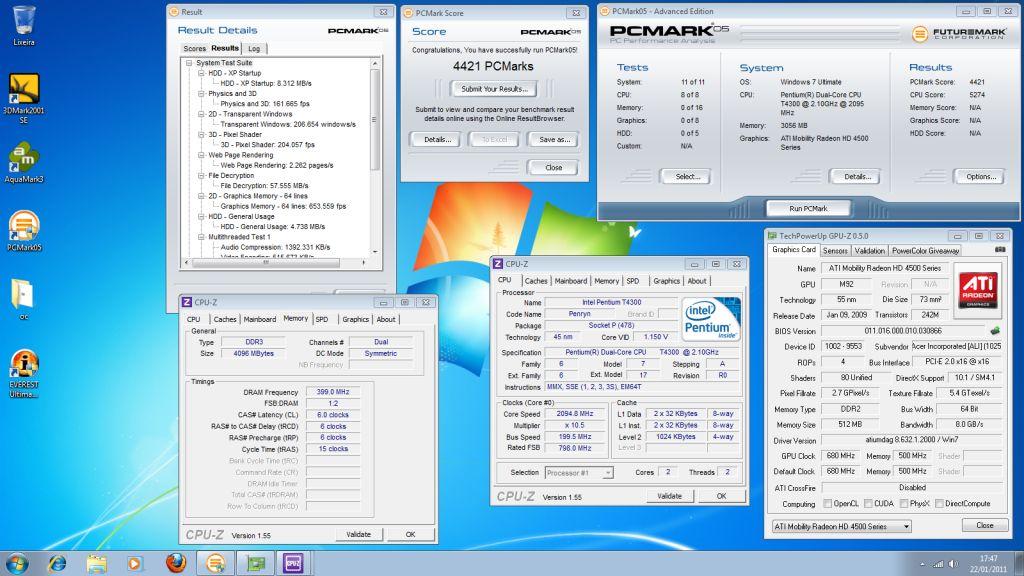Screen dimensions: 1024x576
Task: Collapse the File Decryption node
Action: [x=201, y=176]
